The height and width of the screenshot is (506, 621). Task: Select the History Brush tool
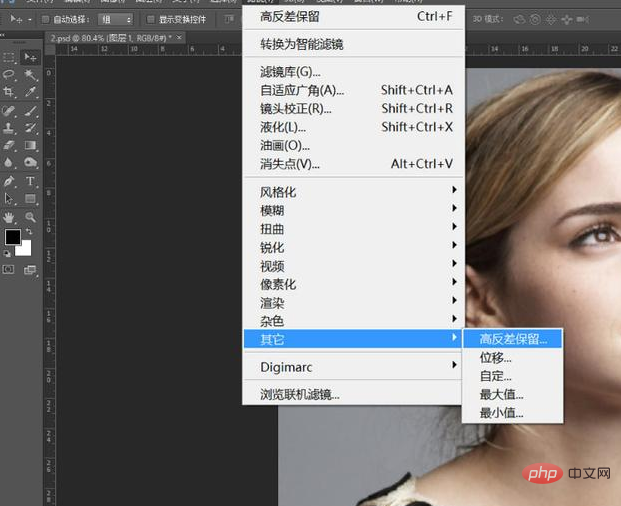click(30, 128)
